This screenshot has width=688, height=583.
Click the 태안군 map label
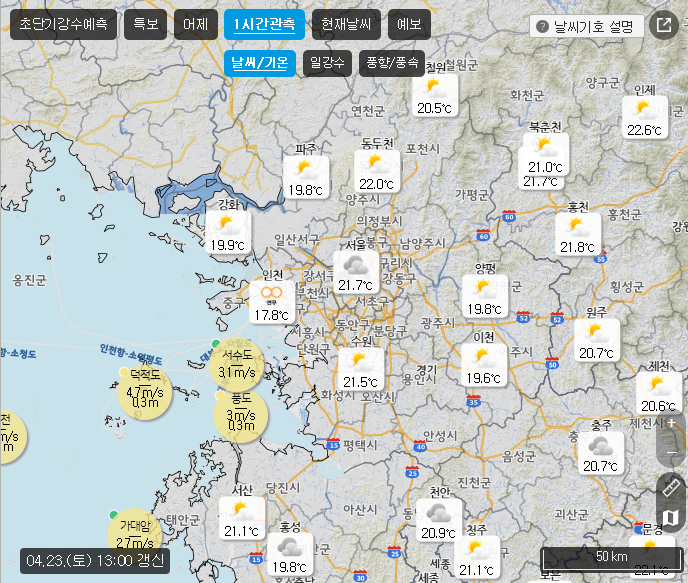pyautogui.click(x=183, y=520)
